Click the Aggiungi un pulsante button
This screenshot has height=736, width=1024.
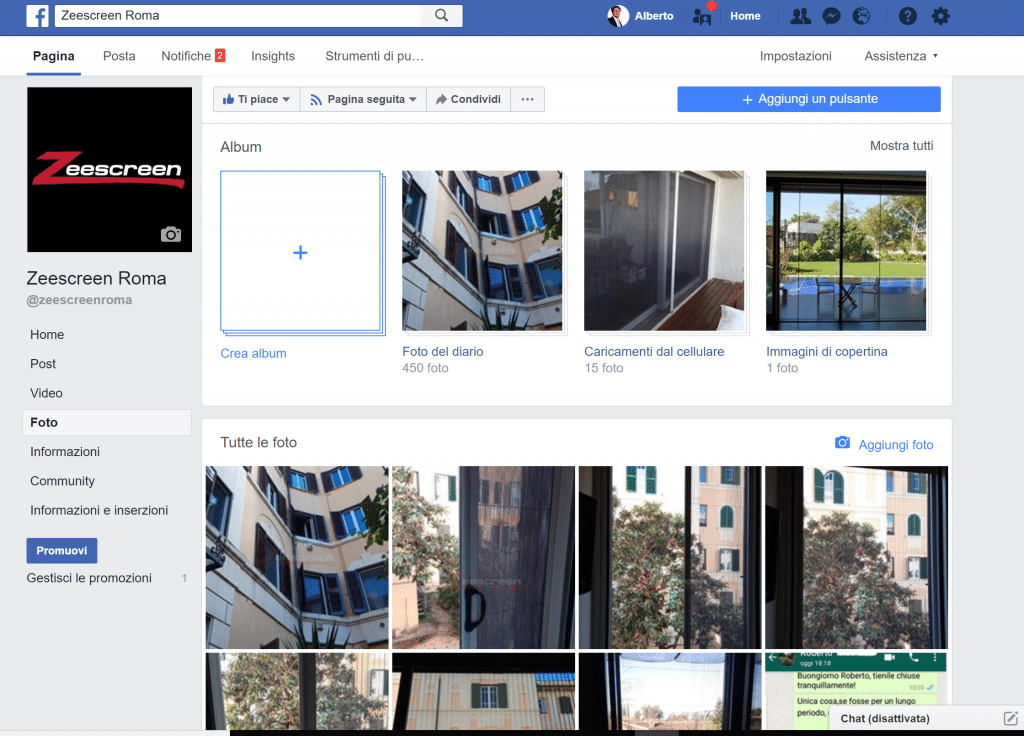[808, 99]
